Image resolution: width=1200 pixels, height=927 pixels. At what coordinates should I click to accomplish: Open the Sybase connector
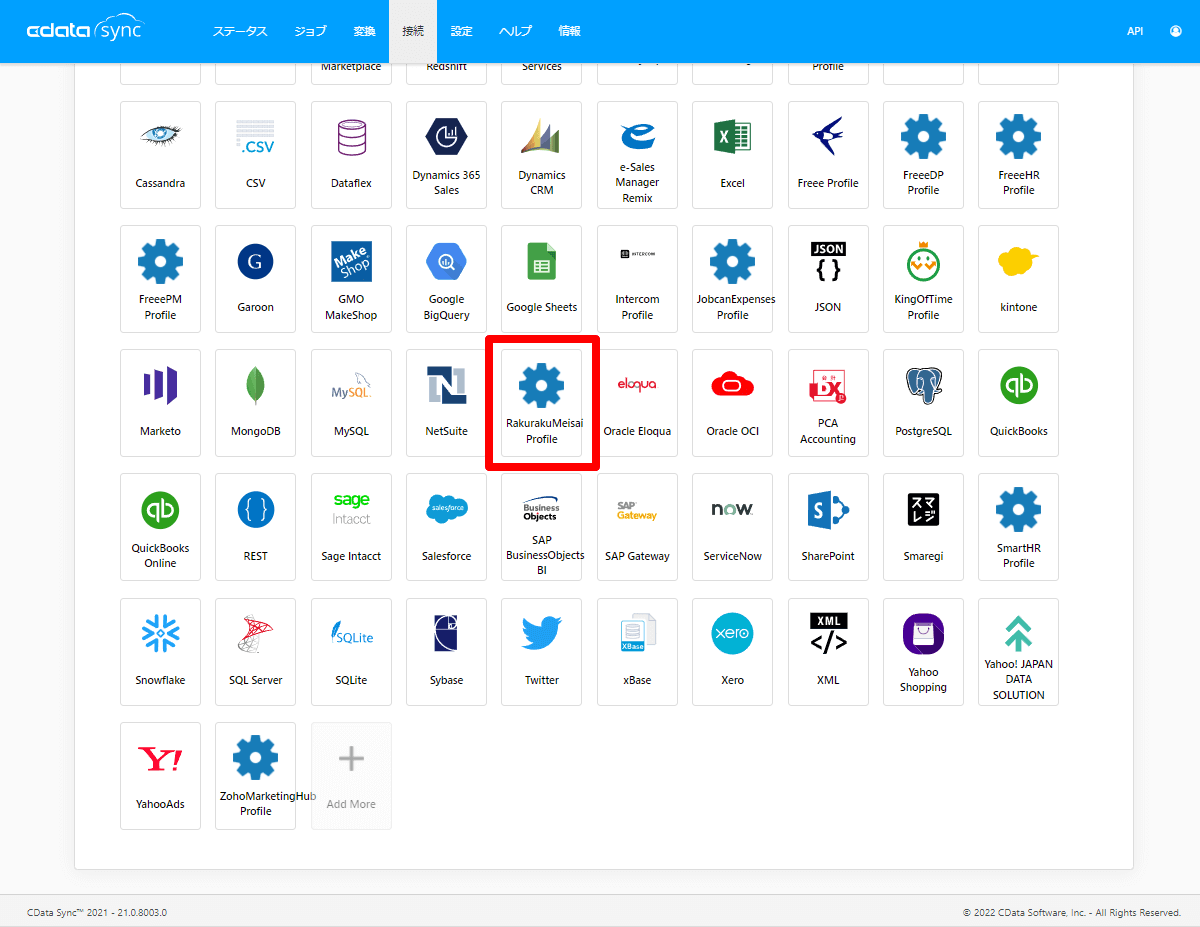tap(446, 652)
